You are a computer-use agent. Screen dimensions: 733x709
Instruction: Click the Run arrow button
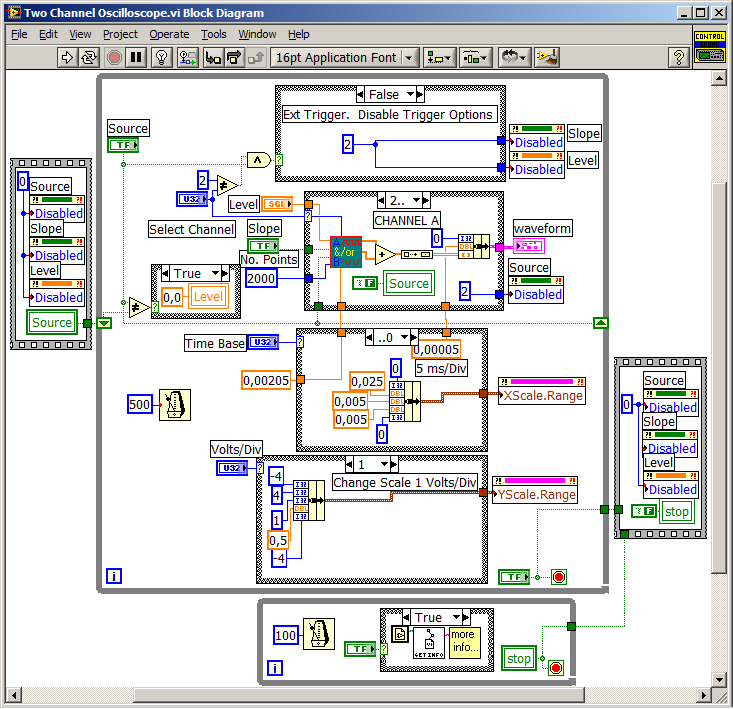67,57
